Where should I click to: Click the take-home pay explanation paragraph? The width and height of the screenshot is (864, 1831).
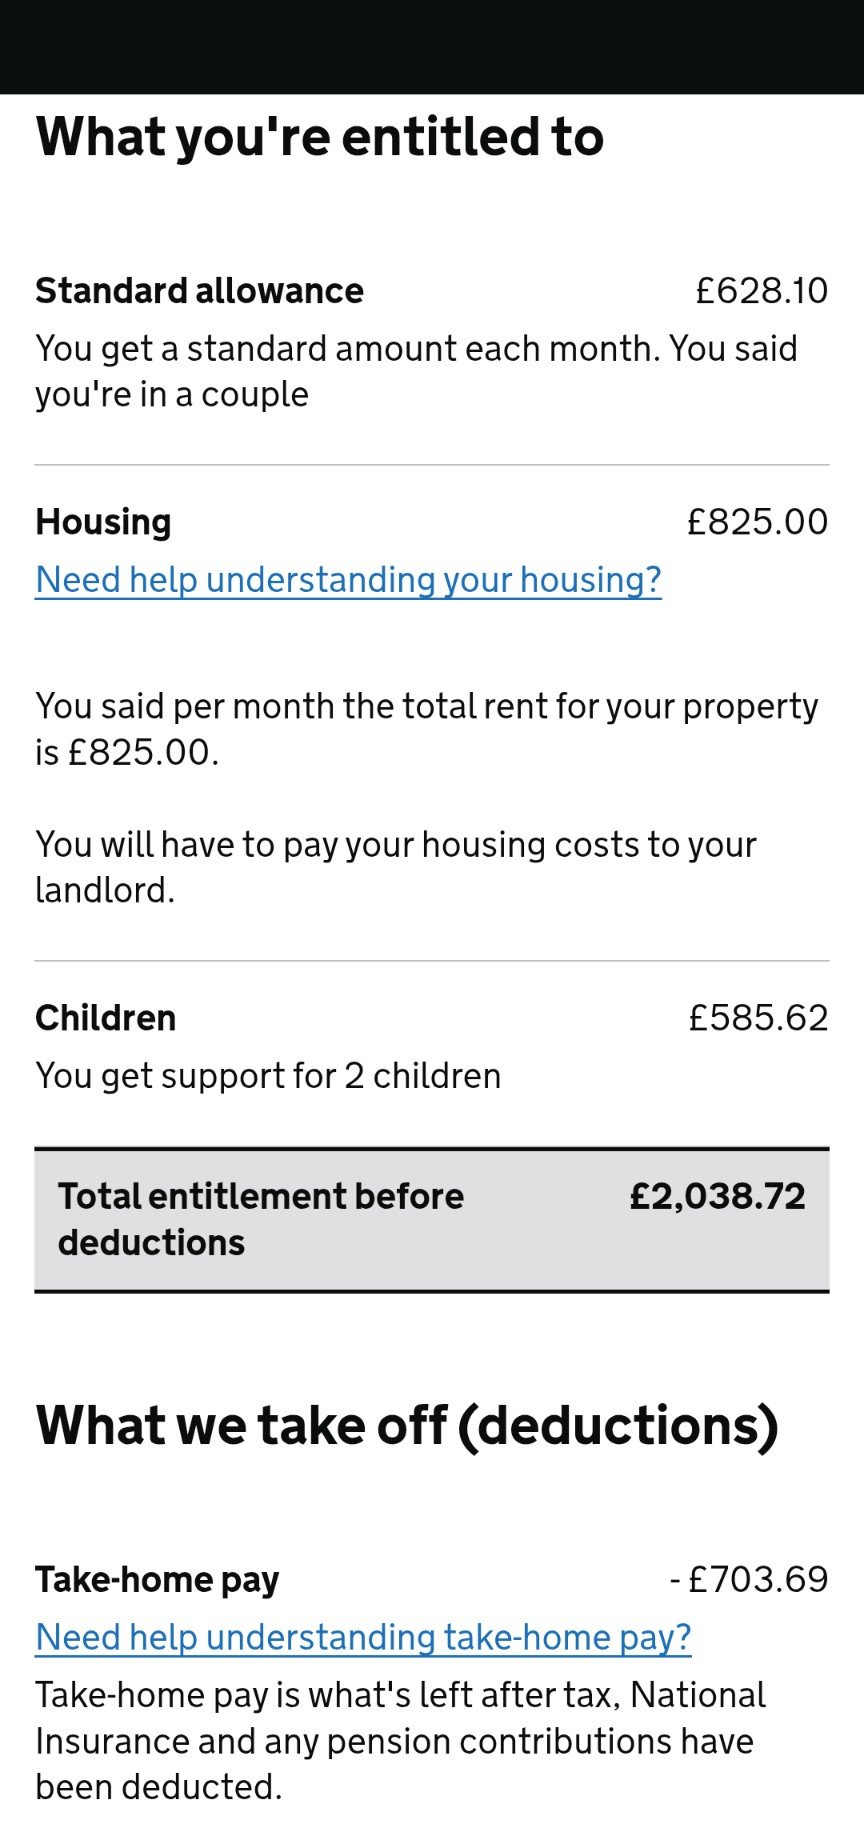click(400, 1741)
